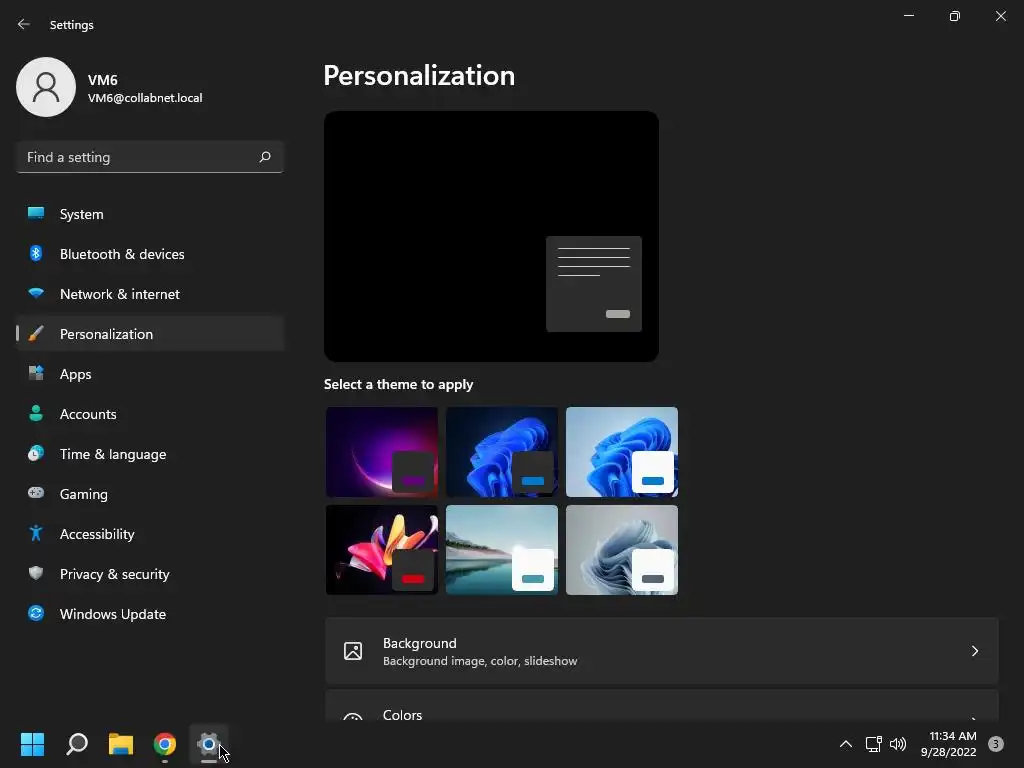Viewport: 1024px width, 768px height.
Task: Click the theme preview image
Action: [x=491, y=236]
